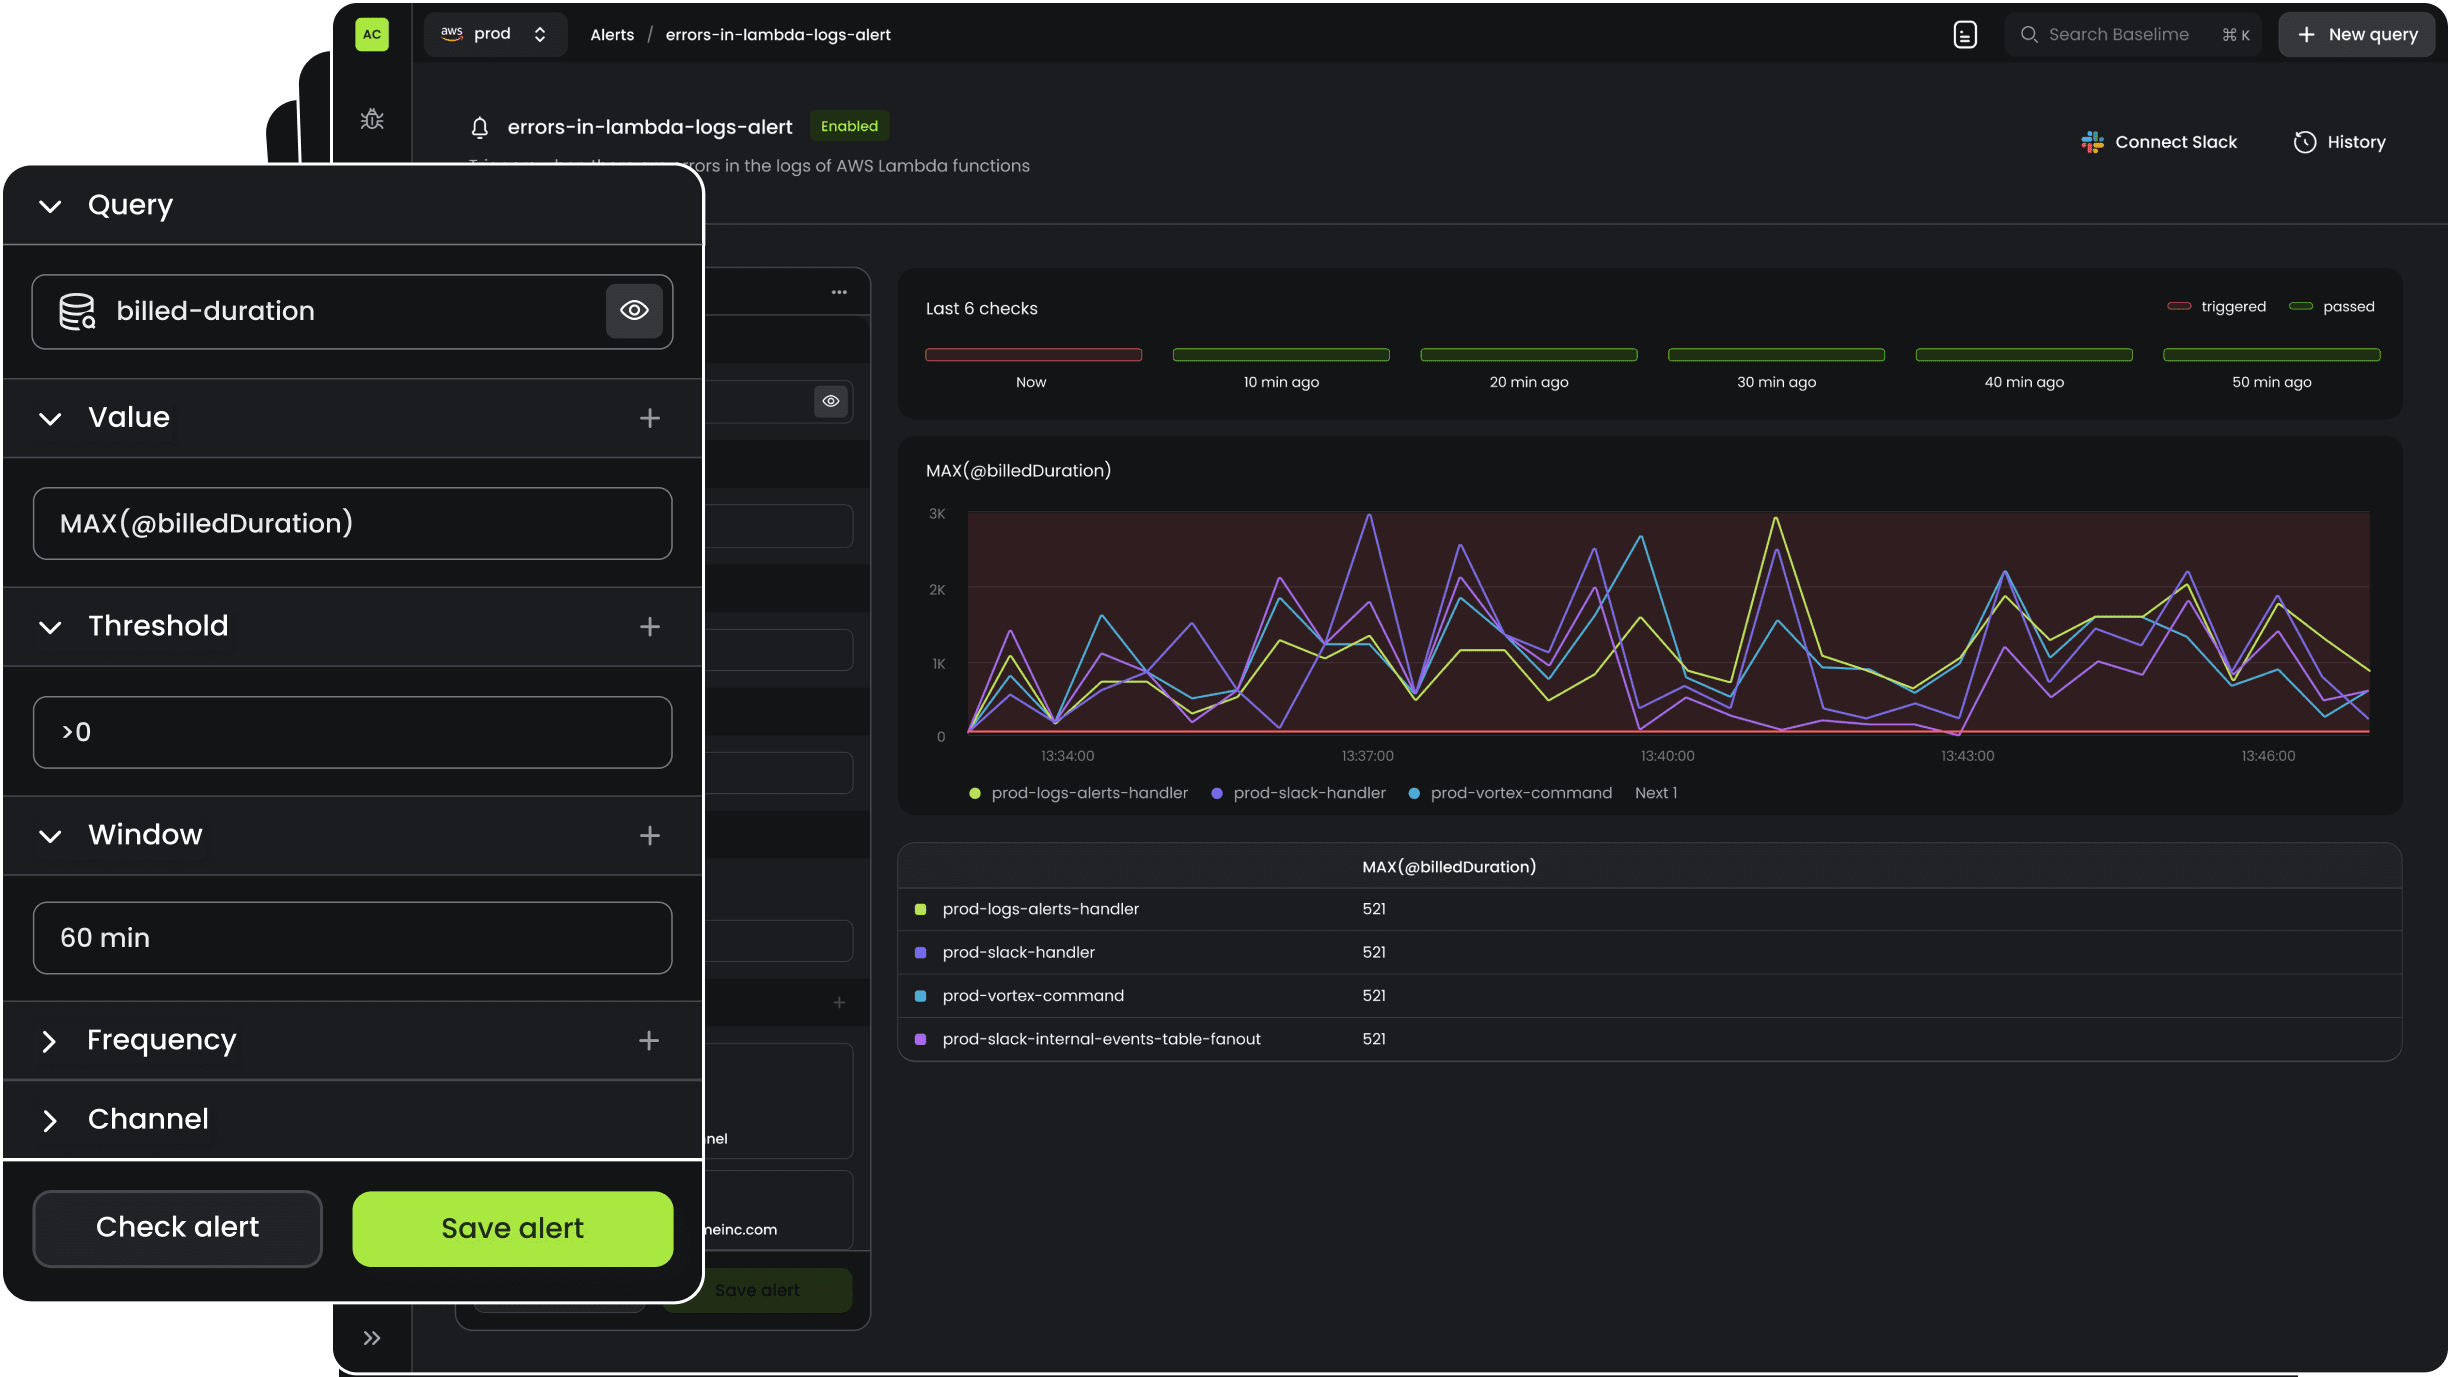The image size is (2451, 1377).
Task: Click the red triggered Now check bar
Action: (1033, 355)
